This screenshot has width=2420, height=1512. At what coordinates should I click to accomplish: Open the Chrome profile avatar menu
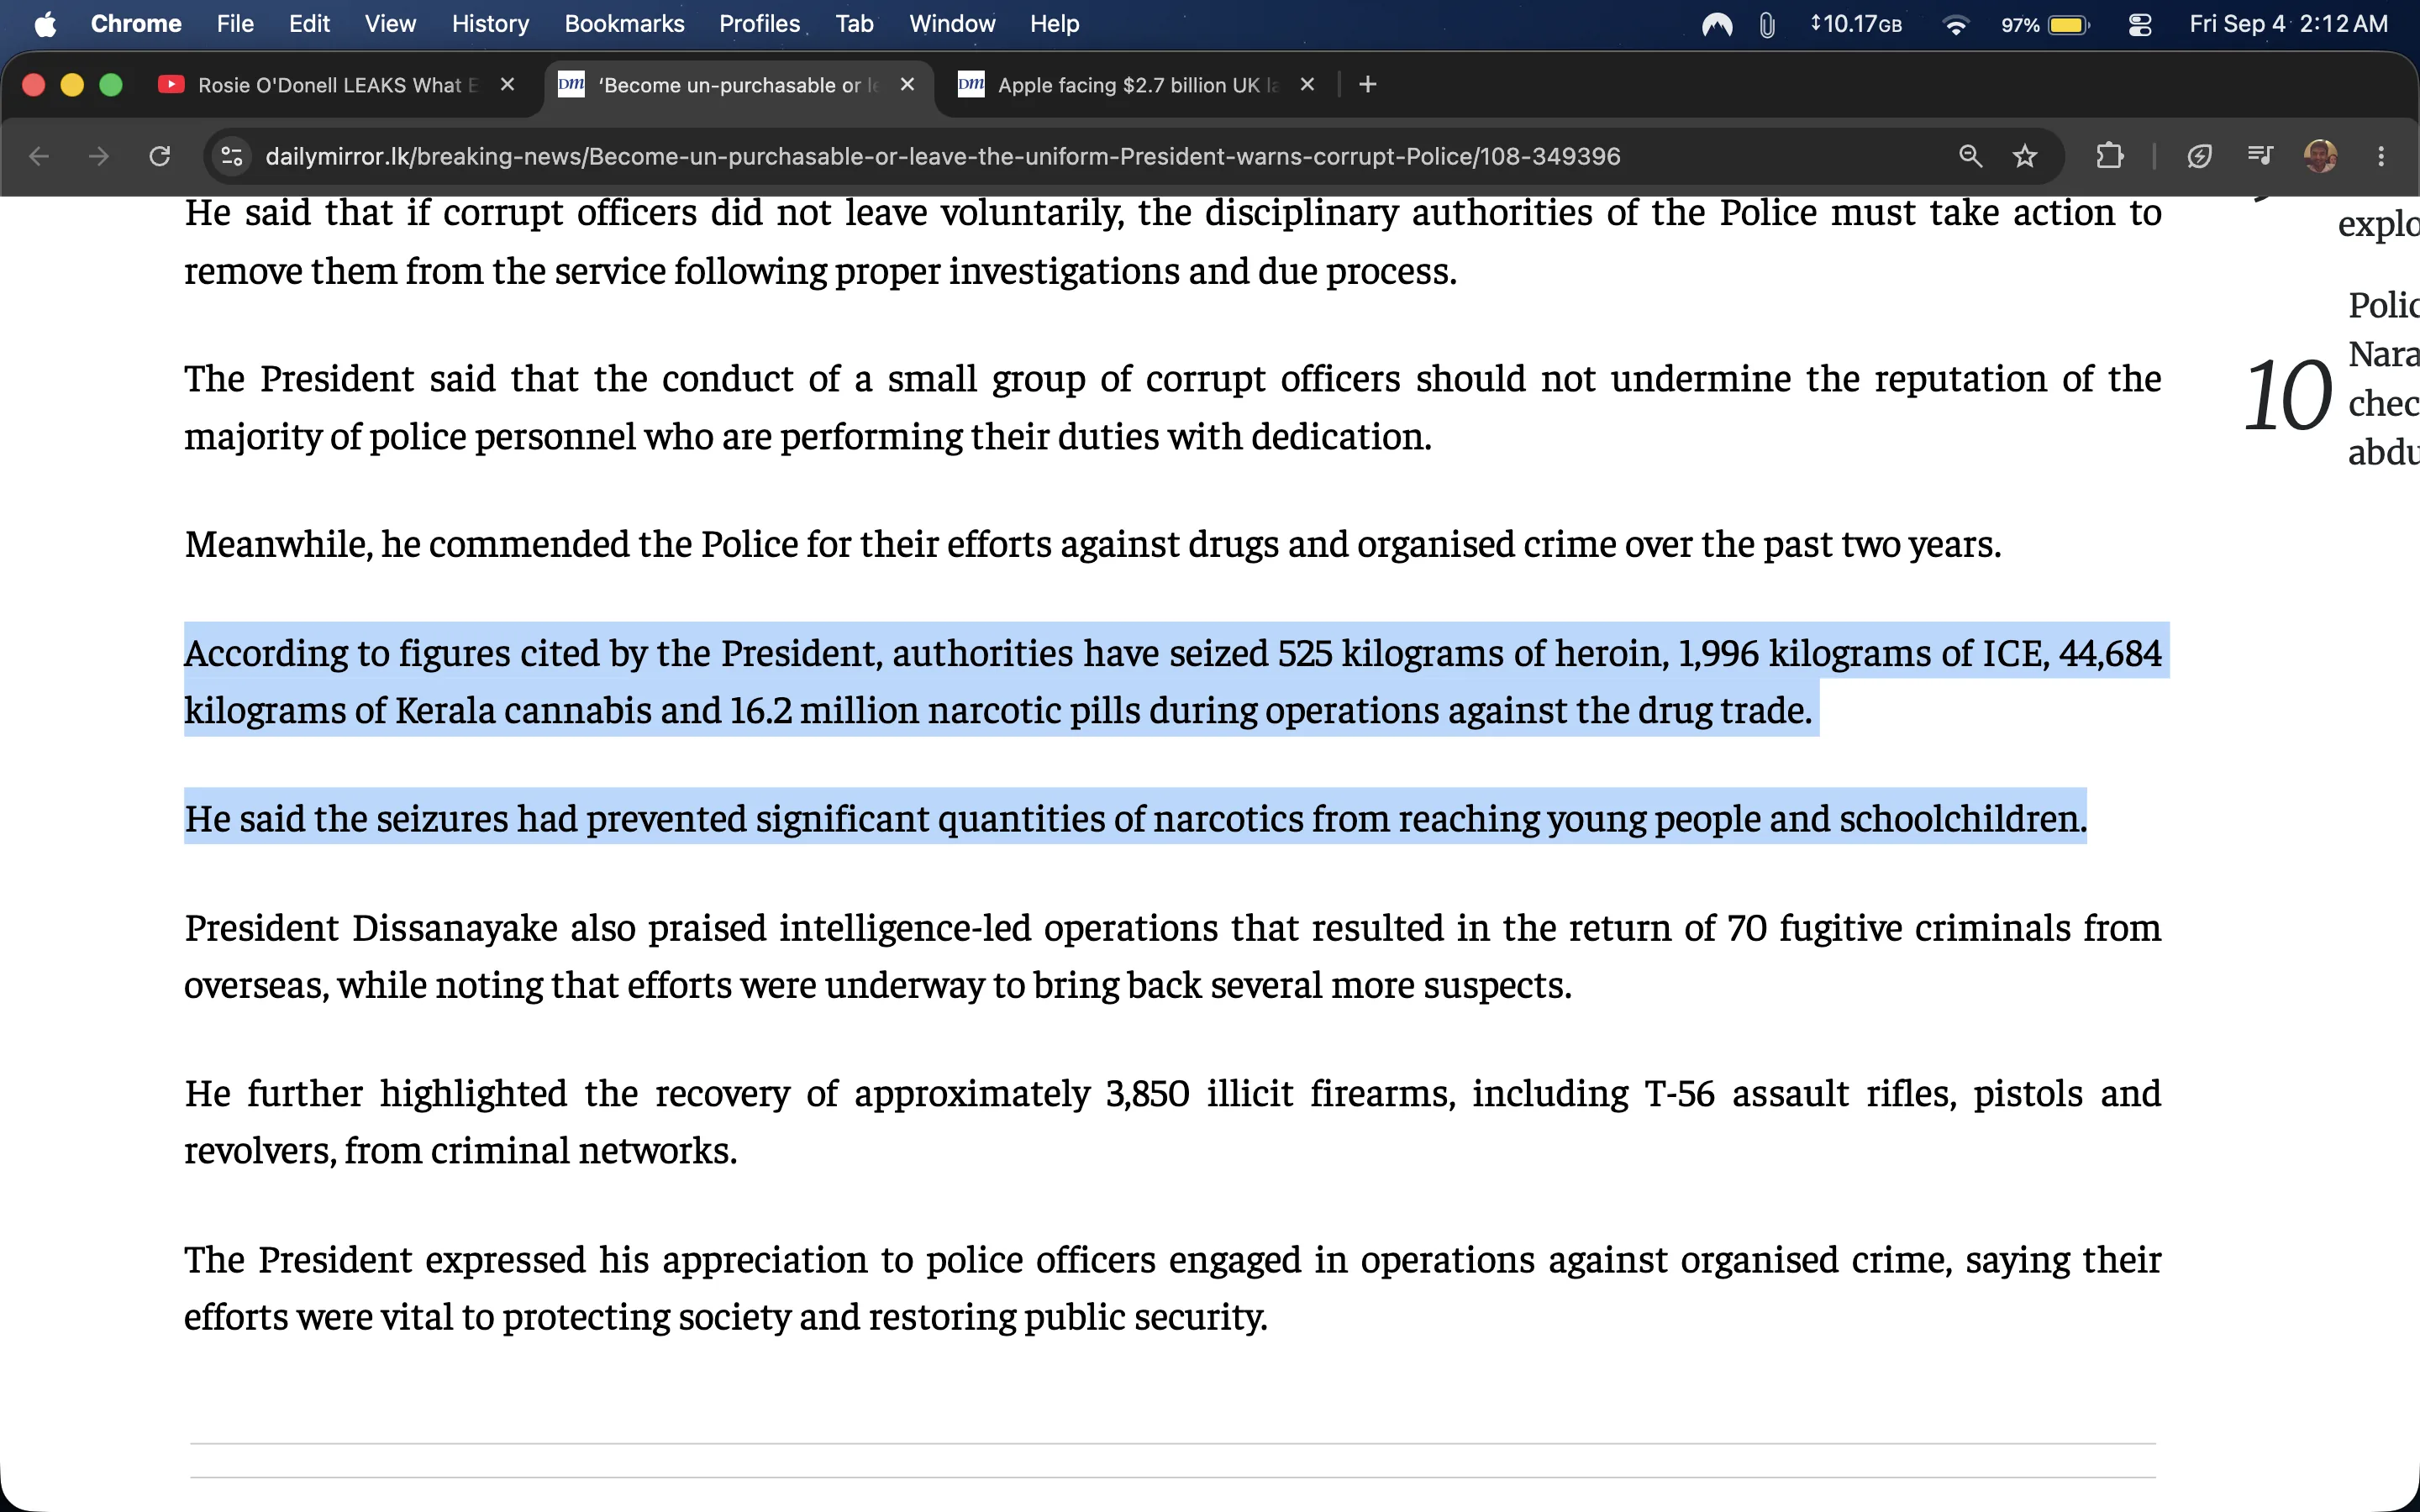(2320, 156)
